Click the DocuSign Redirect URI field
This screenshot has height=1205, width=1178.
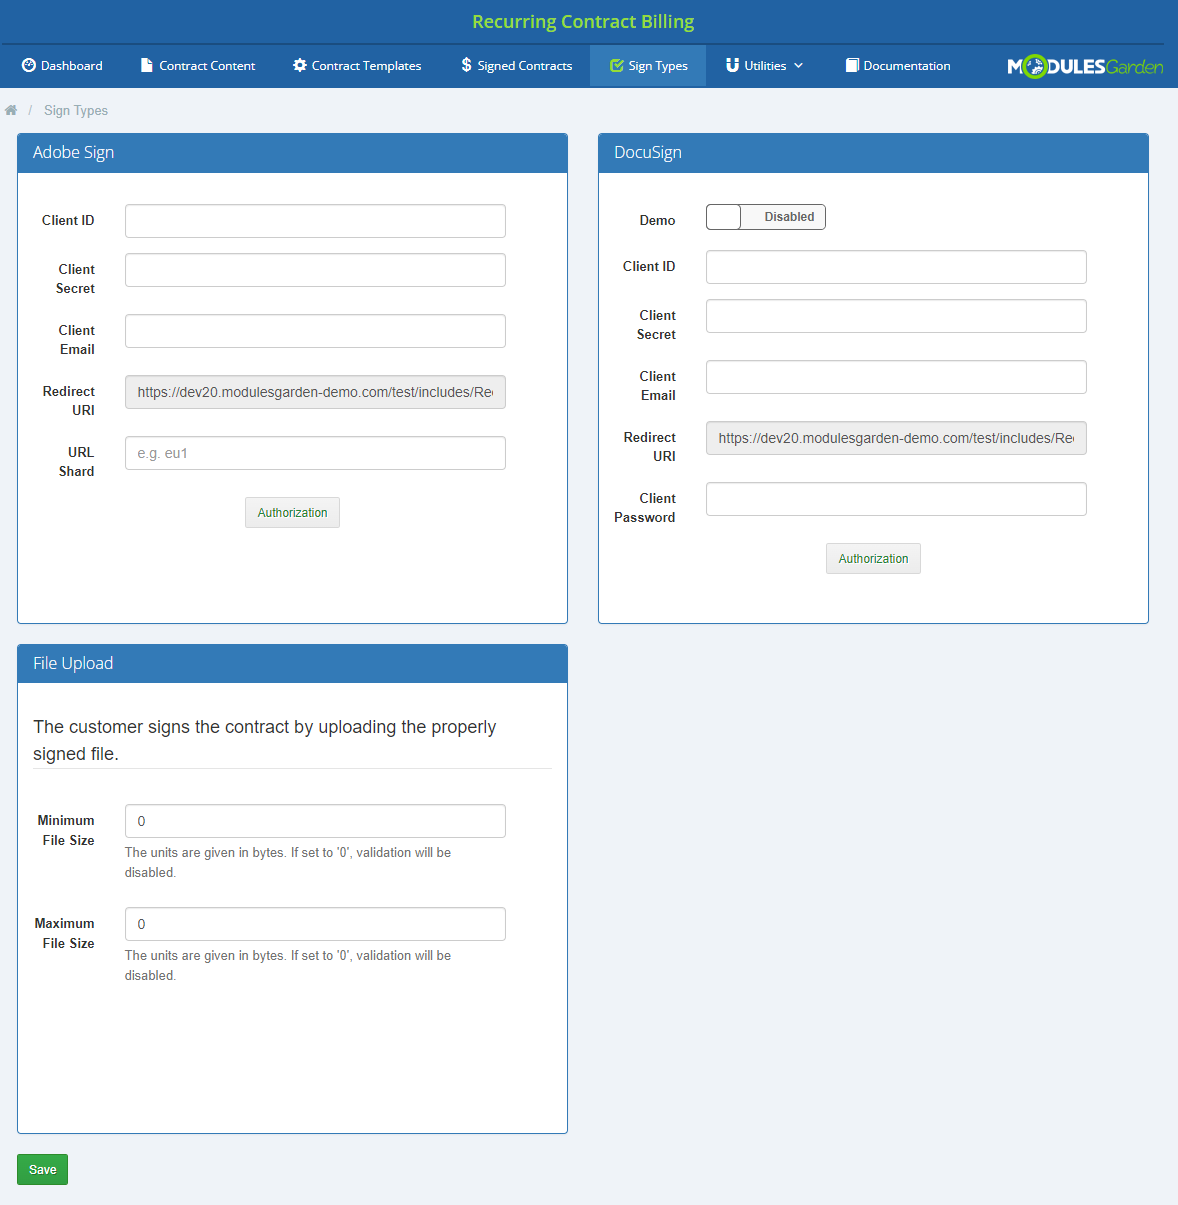pyautogui.click(x=896, y=438)
